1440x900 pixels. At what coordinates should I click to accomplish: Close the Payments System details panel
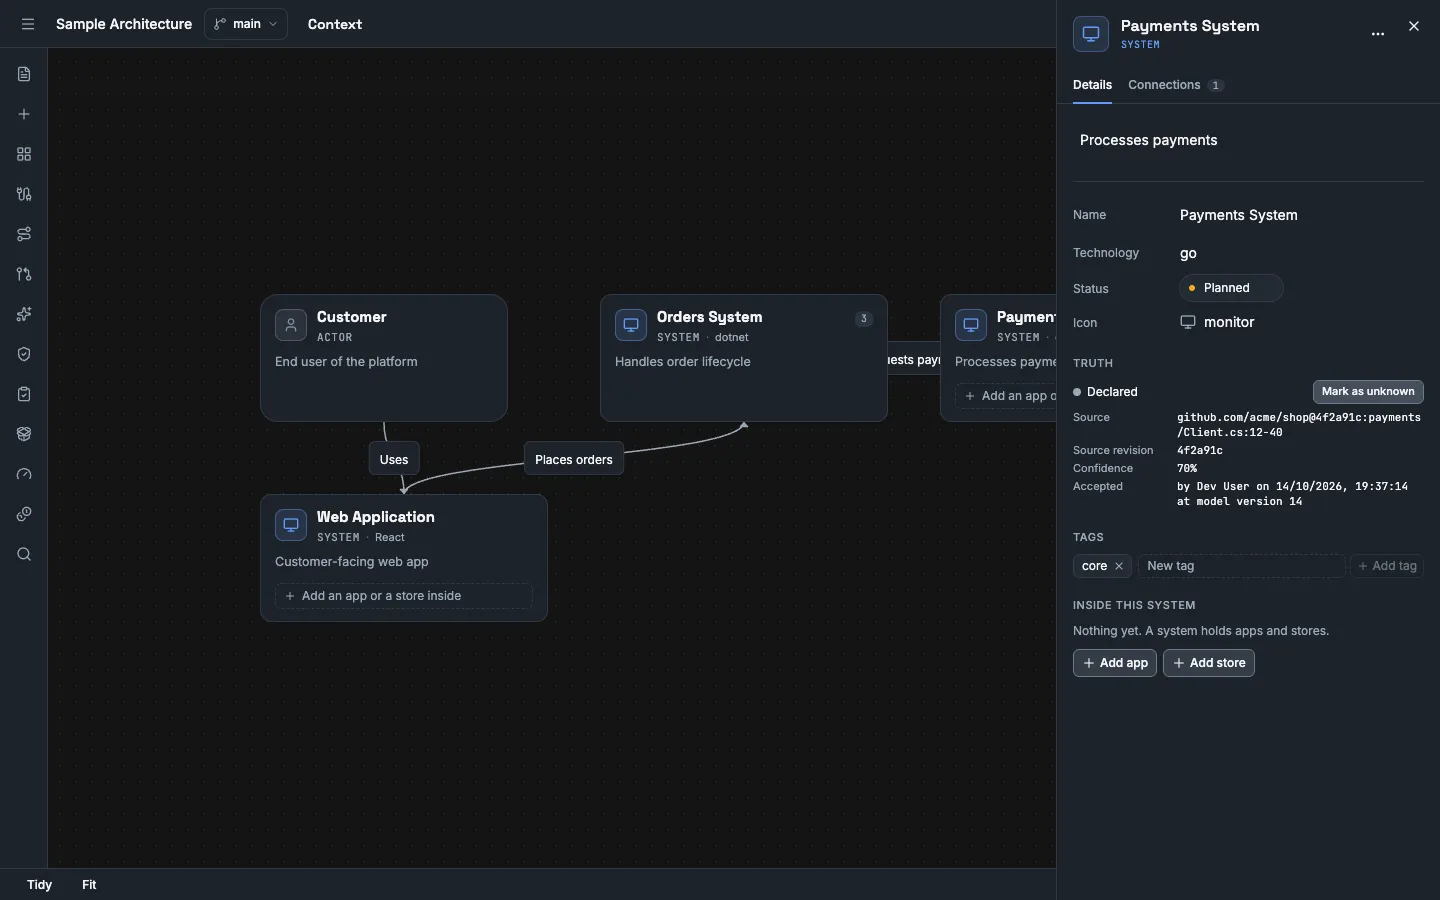(x=1414, y=27)
